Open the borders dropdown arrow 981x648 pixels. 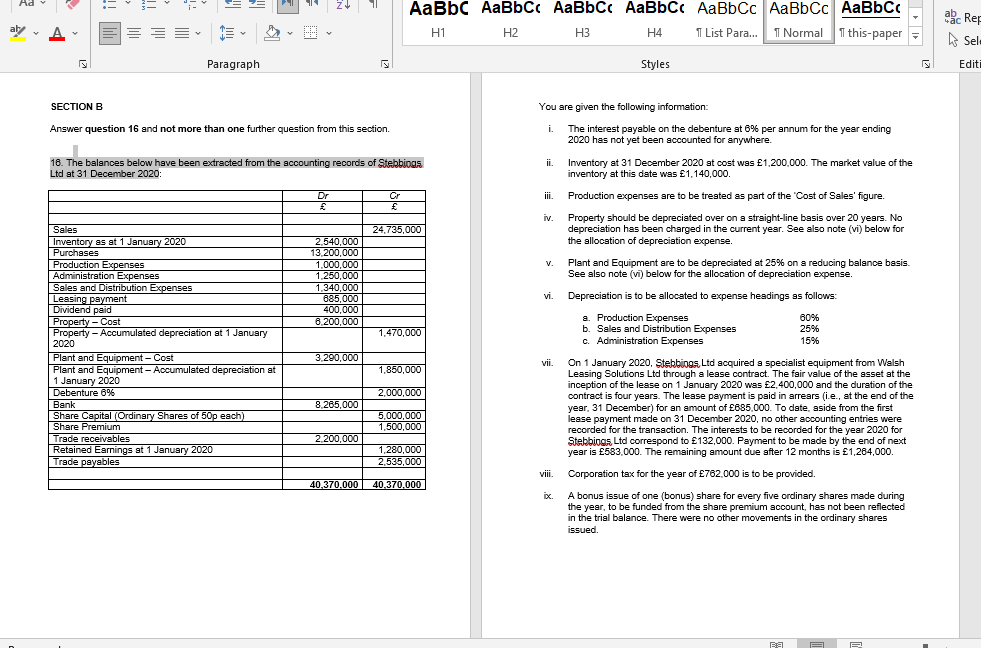click(x=328, y=33)
